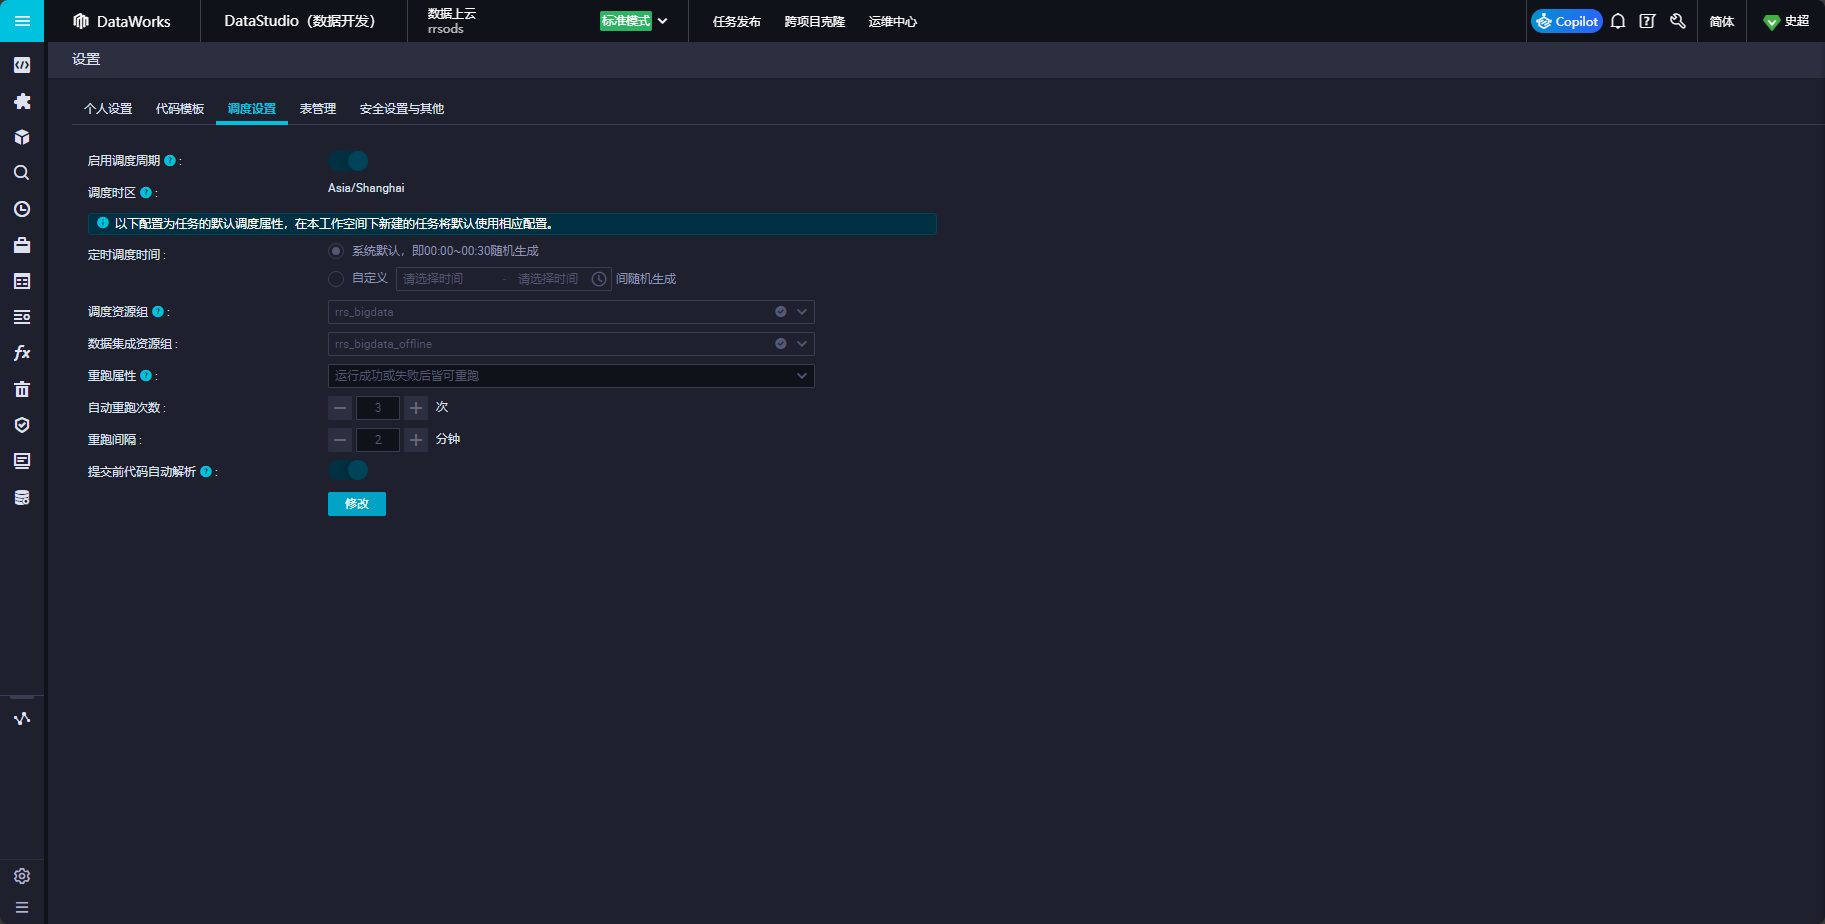The width and height of the screenshot is (1825, 924).
Task: Open the list-settings sidebar icon
Action: pos(22,317)
